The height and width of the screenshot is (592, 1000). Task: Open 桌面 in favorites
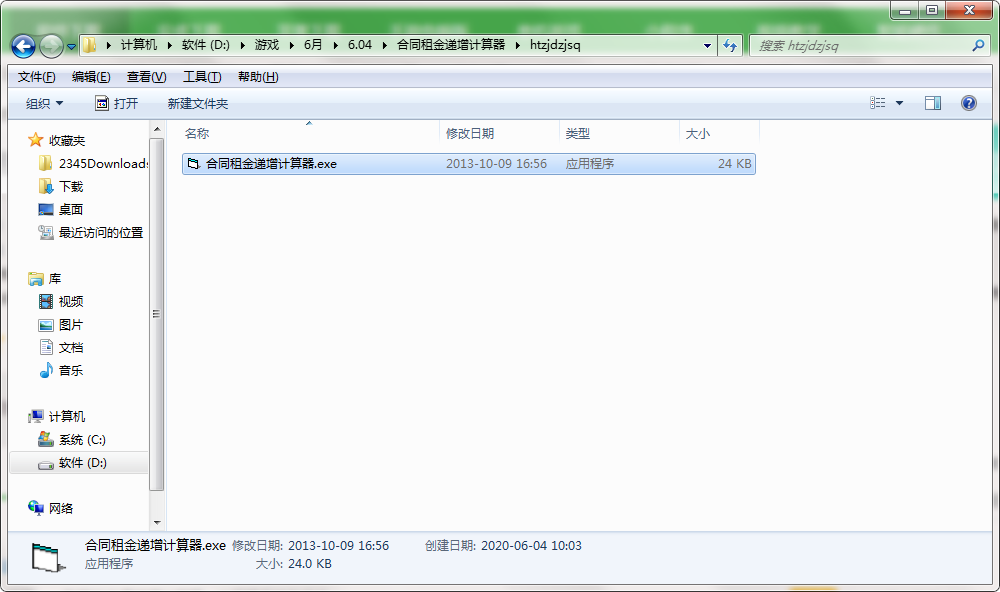point(61,209)
